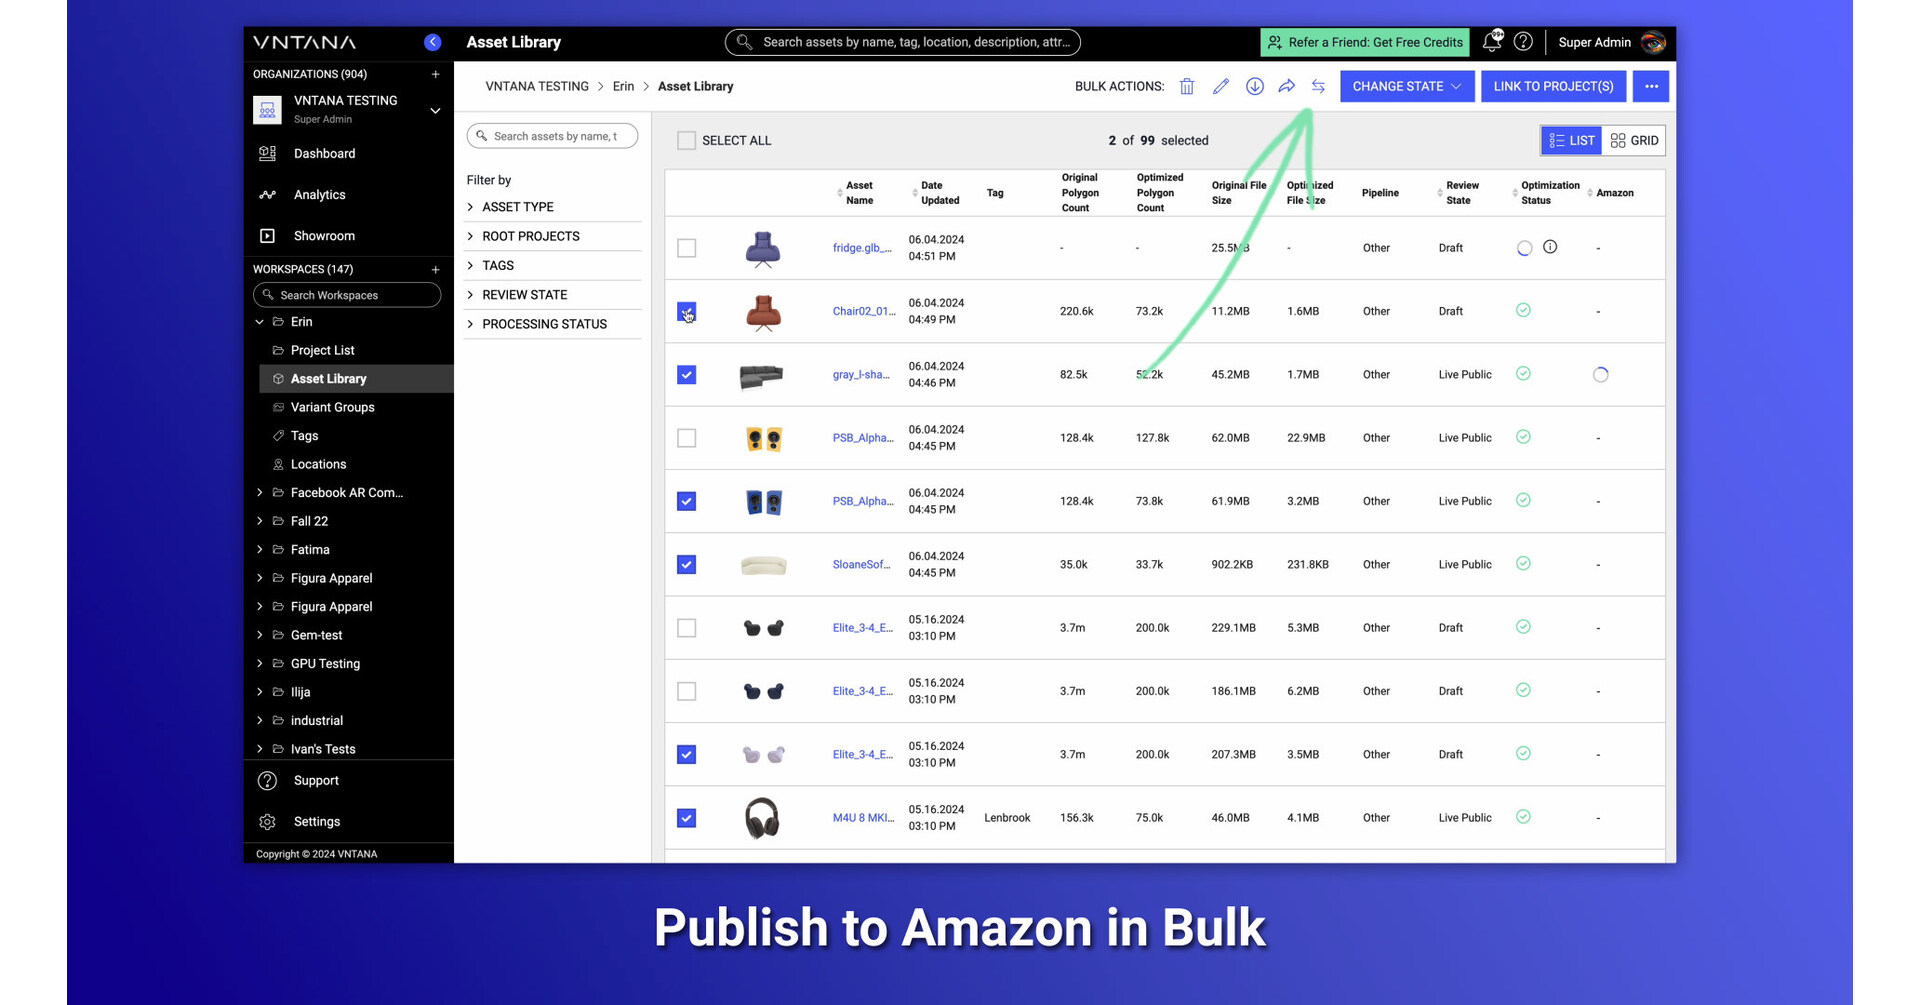
Task: Click the LINK TO PROJECT(S) button
Action: 1553,86
